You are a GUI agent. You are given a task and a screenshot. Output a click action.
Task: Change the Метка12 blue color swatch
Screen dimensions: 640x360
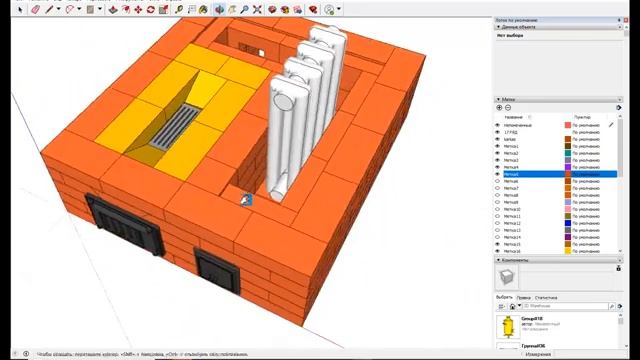(568, 223)
